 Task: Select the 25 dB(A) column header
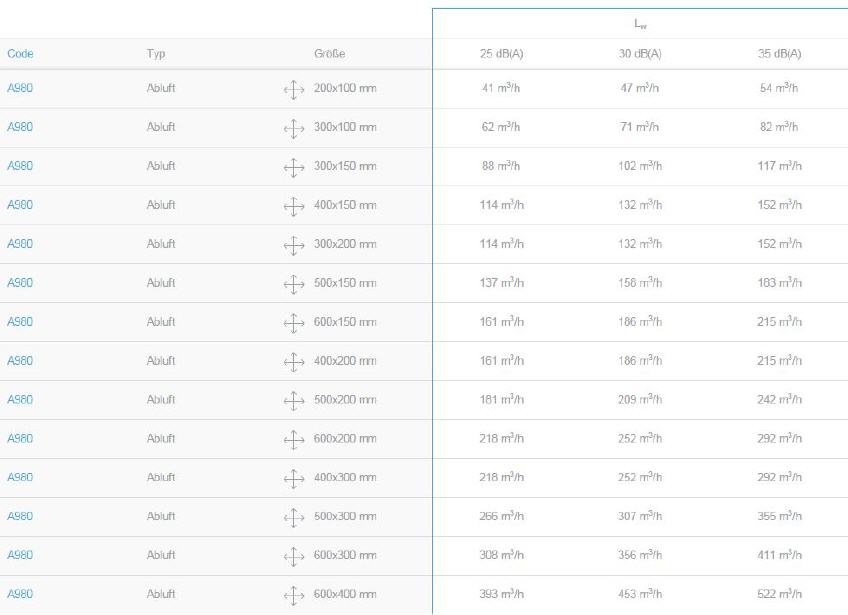point(501,54)
